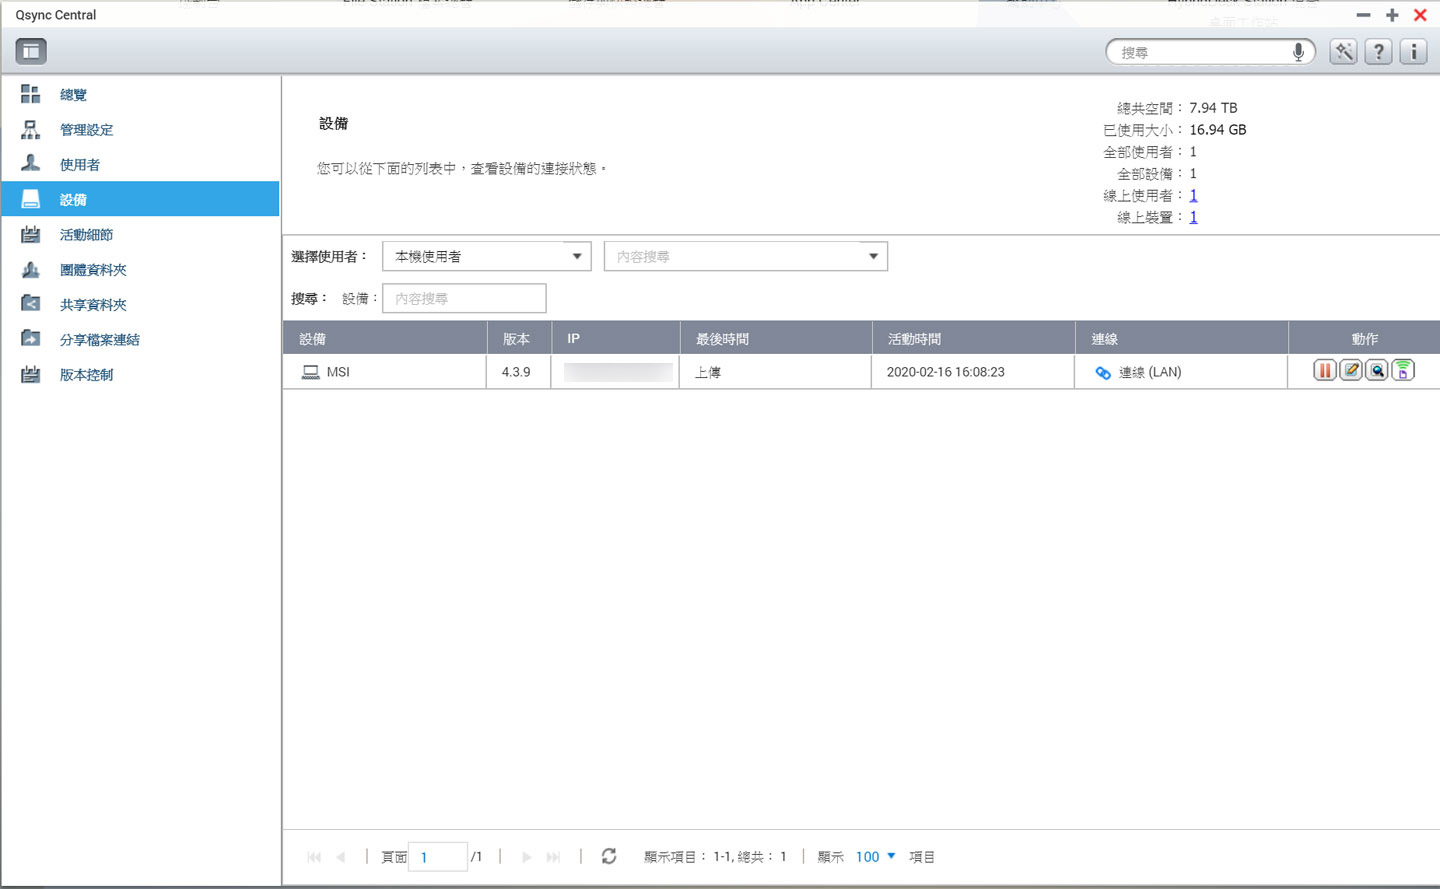
Task: Sort by the 連線 column header
Action: click(1181, 338)
